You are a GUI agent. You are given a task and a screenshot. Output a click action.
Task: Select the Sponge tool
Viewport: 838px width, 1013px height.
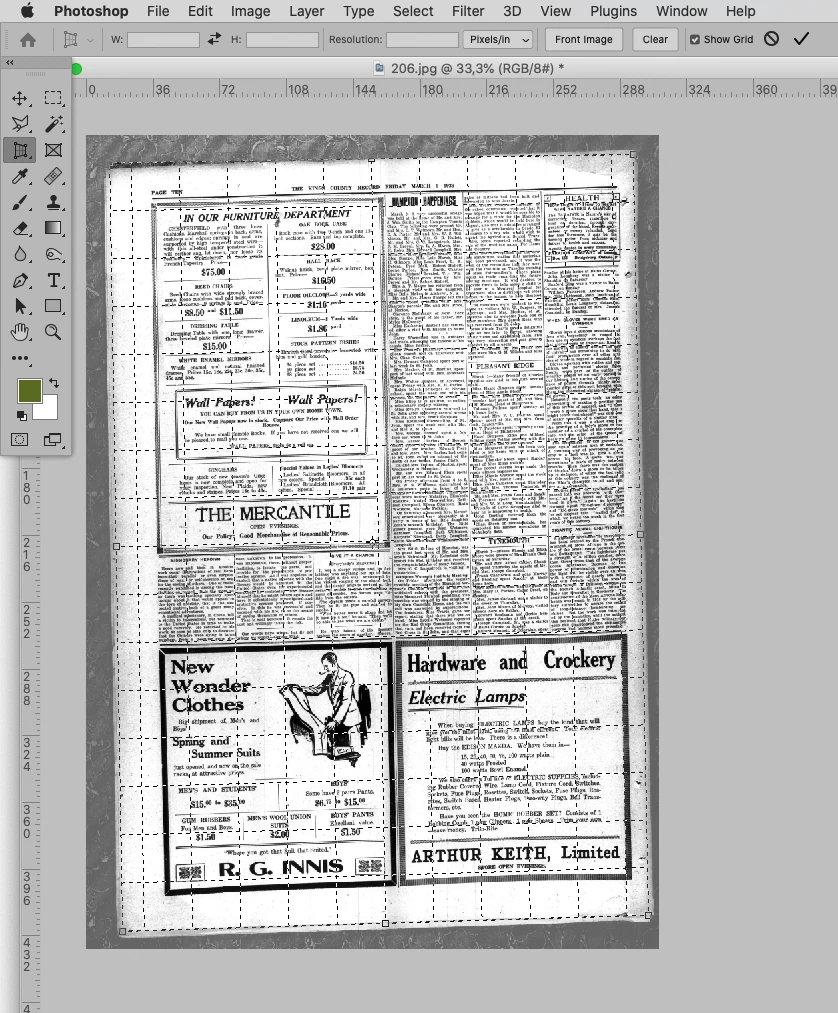53,255
